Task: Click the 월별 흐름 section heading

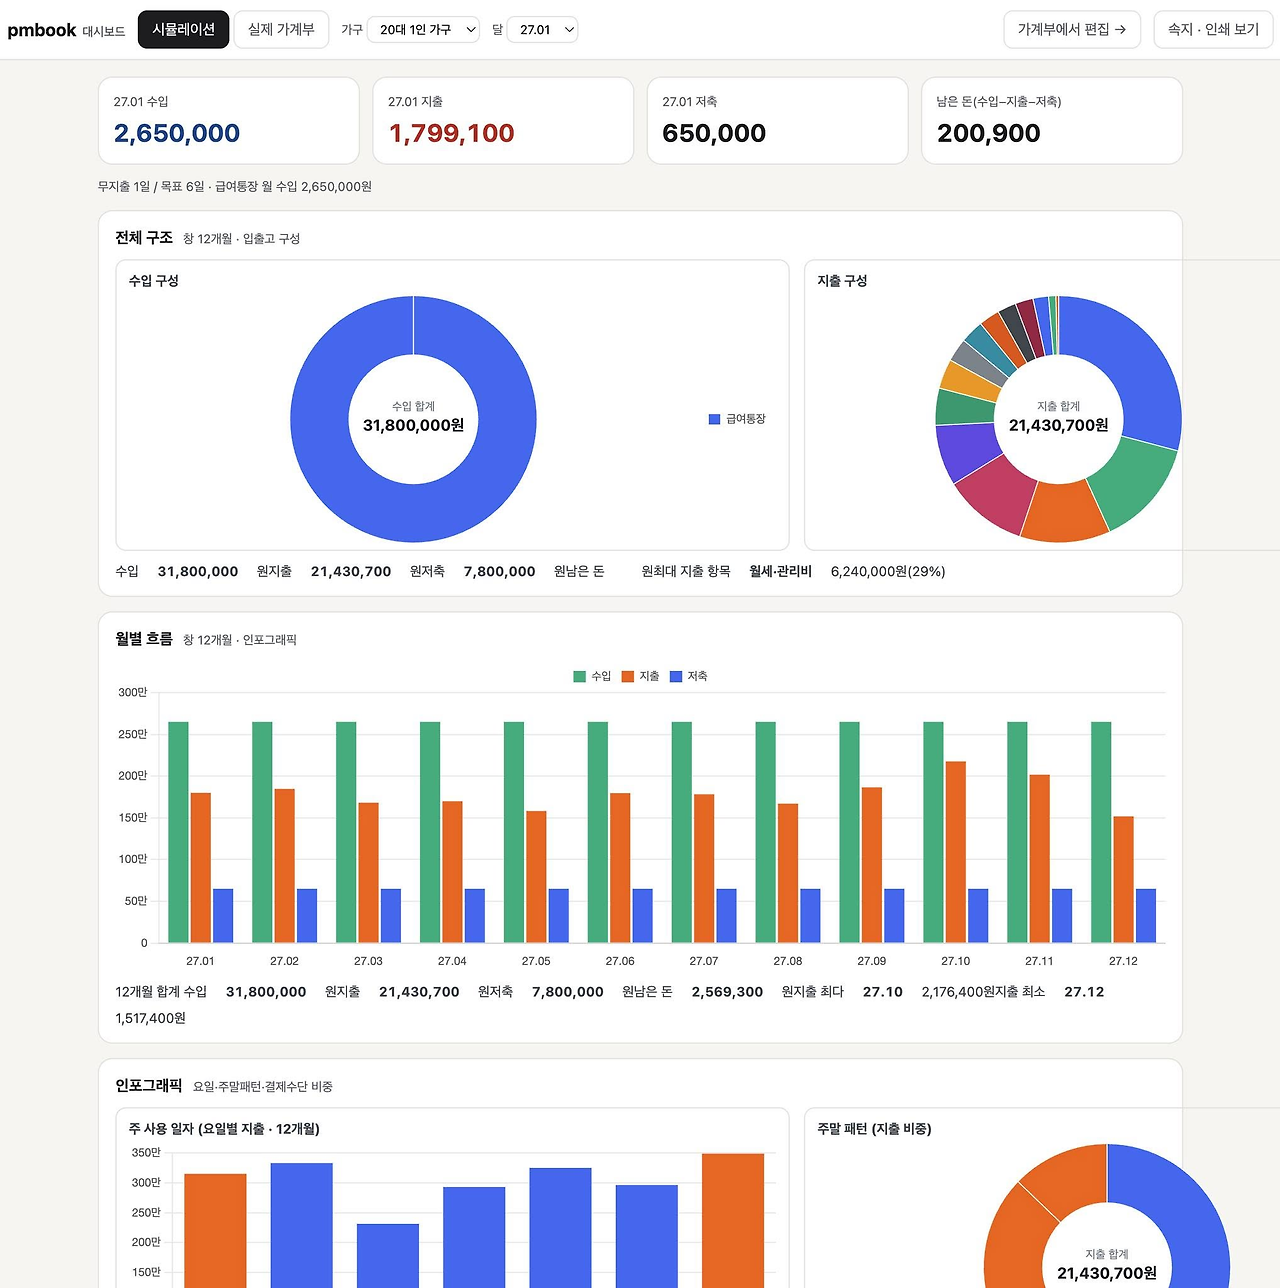Action: pyautogui.click(x=144, y=639)
